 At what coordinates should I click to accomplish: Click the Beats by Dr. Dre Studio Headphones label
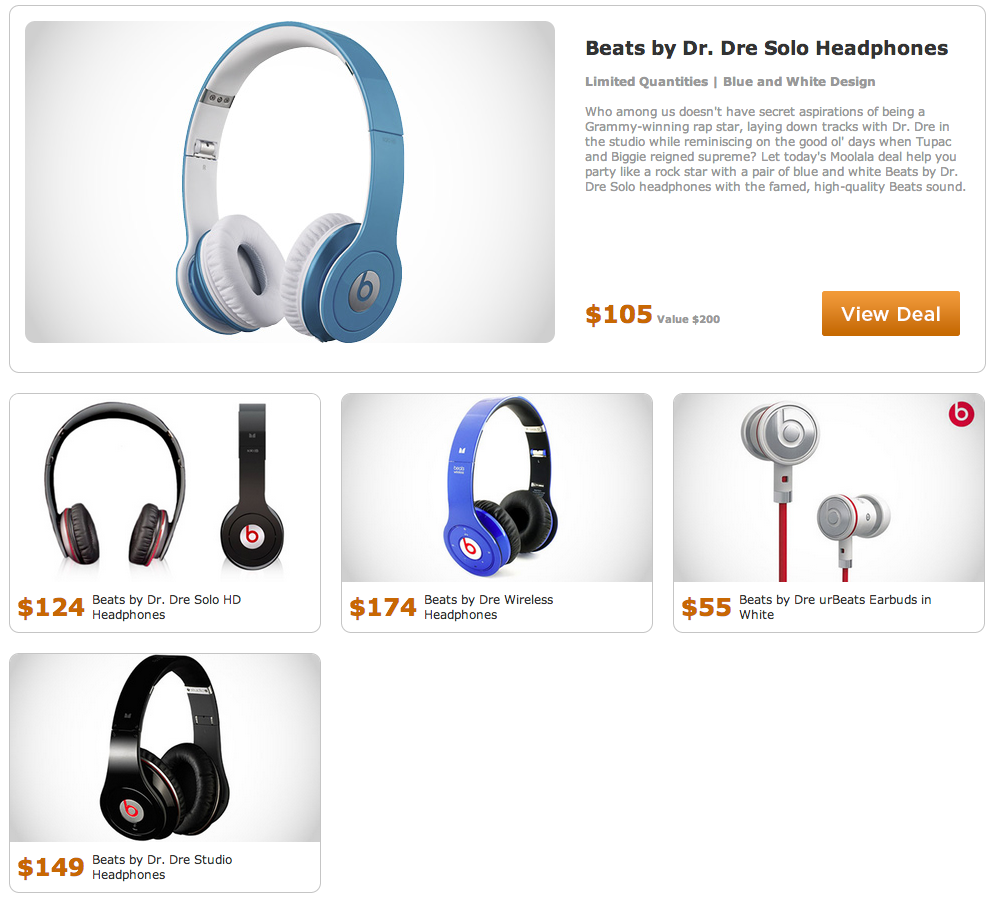[x=162, y=867]
